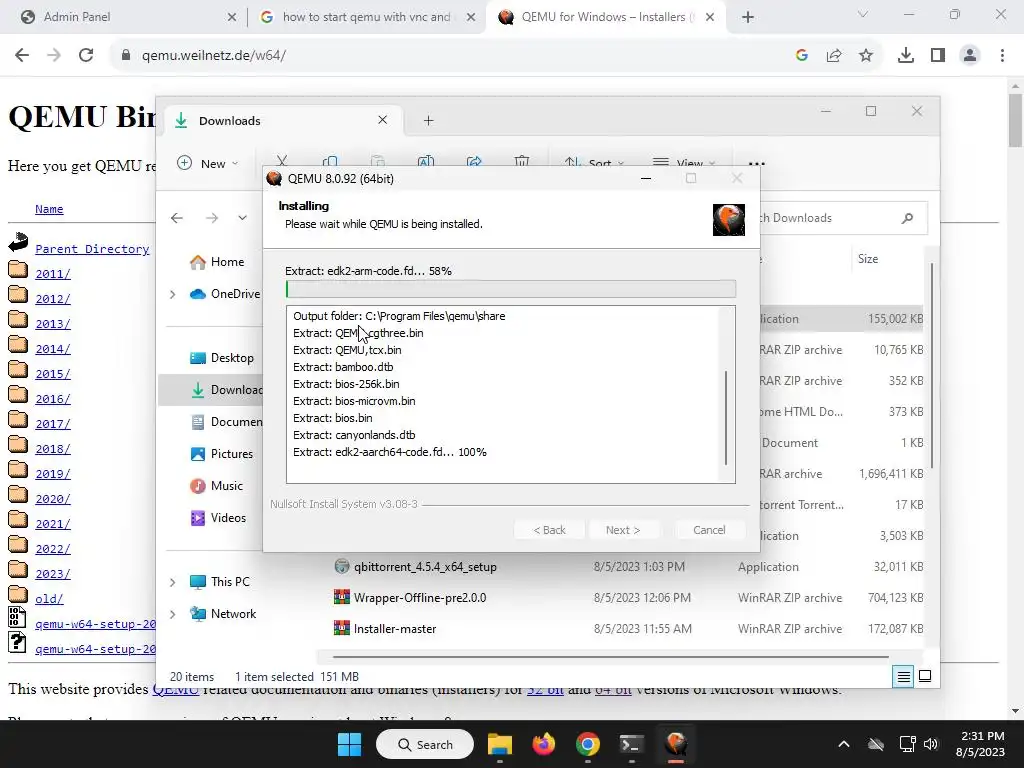Viewport: 1024px width, 768px height.
Task: Click Rename icon in Explorer toolbar
Action: point(426,161)
